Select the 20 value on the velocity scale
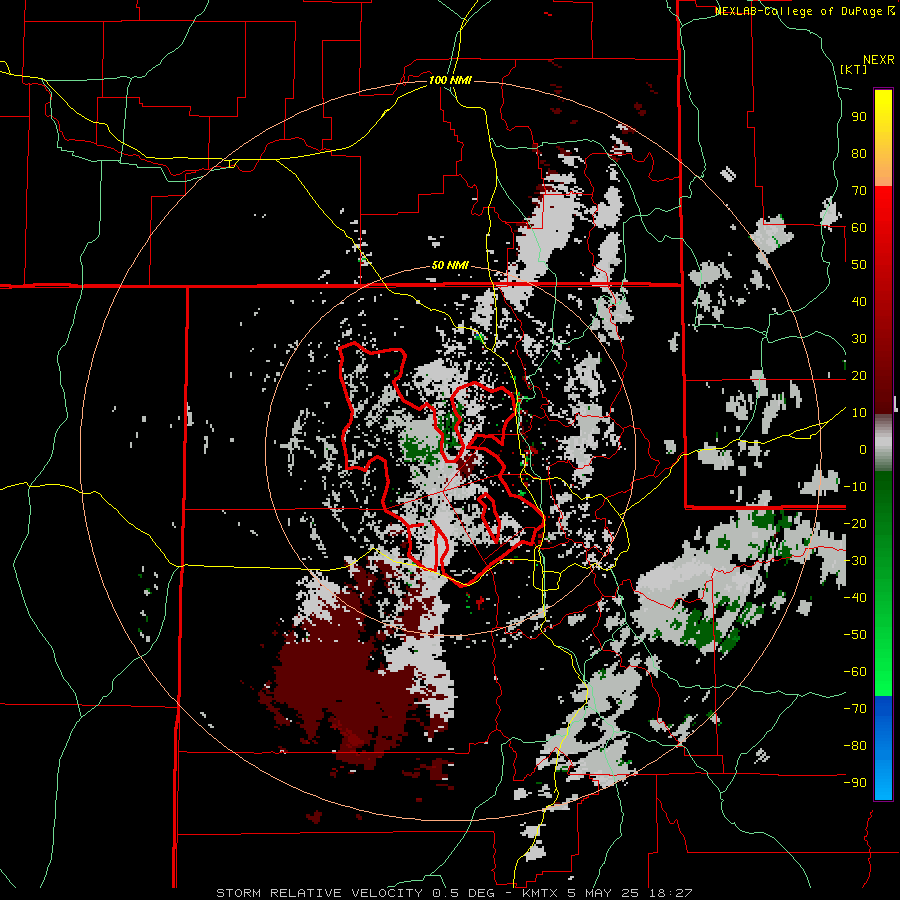 pos(859,376)
